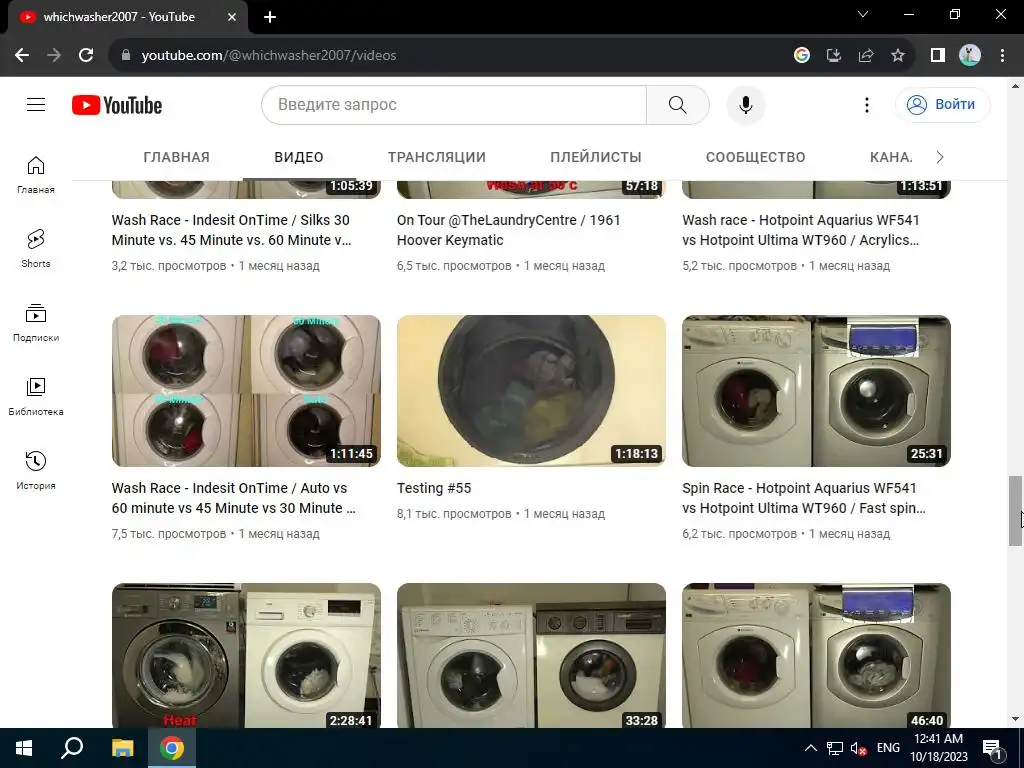
Task: Reload the page with the refresh icon
Action: [x=86, y=55]
